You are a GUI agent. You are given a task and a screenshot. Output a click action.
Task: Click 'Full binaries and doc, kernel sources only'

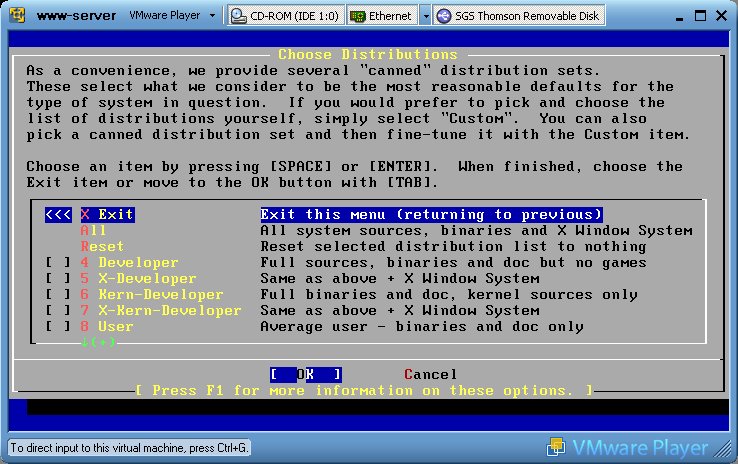tap(449, 295)
